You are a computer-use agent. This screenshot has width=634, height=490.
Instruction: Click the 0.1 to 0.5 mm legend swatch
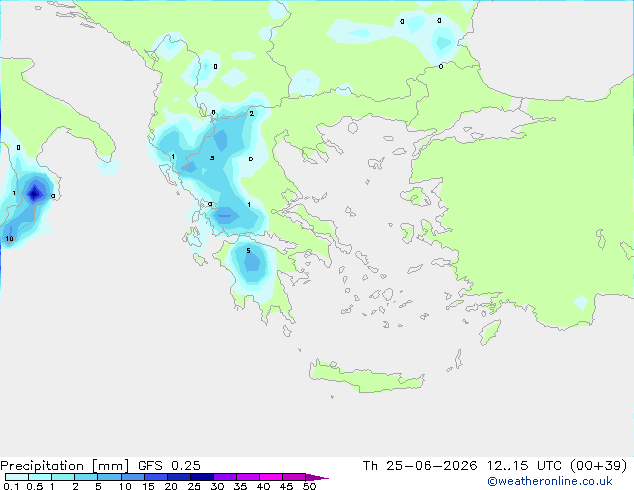click(x=17, y=477)
